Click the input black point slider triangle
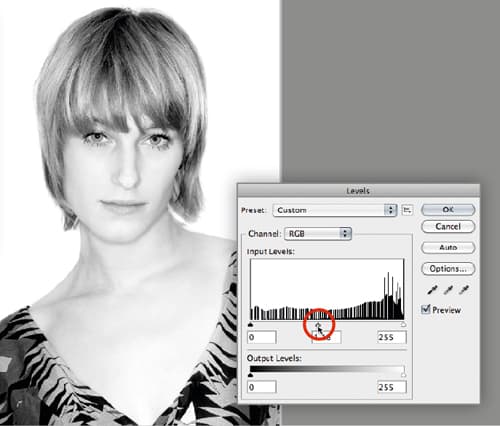Screen dimensions: 500x426 [251, 325]
